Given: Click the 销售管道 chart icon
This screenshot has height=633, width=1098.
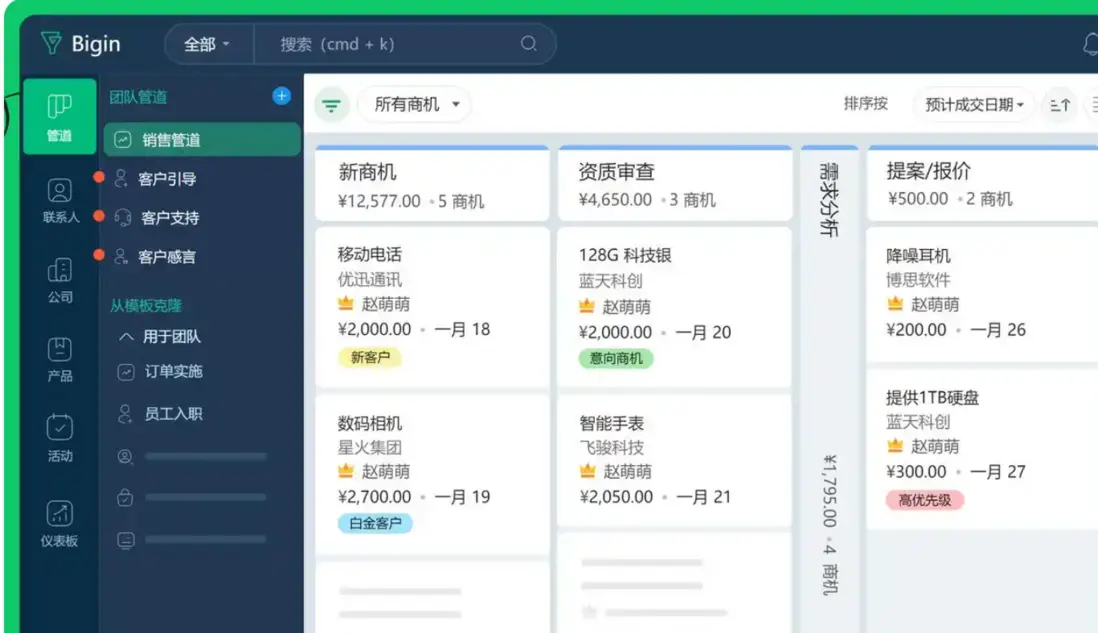Looking at the screenshot, I should coord(123,139).
